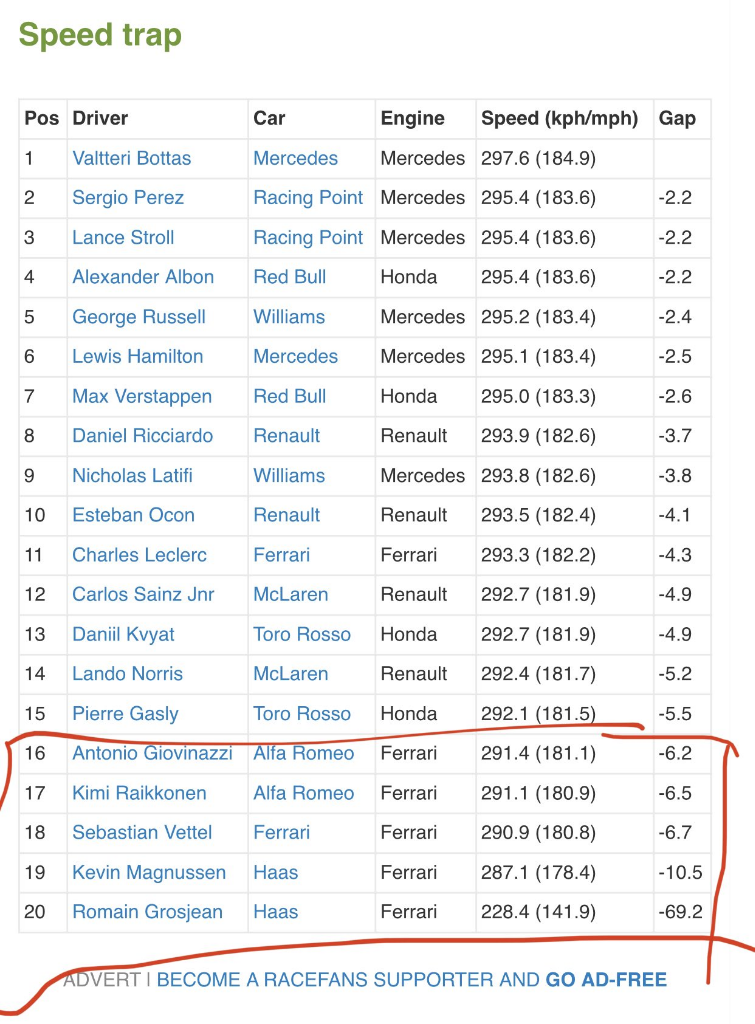Click the Romain Grosjean link

point(147,912)
